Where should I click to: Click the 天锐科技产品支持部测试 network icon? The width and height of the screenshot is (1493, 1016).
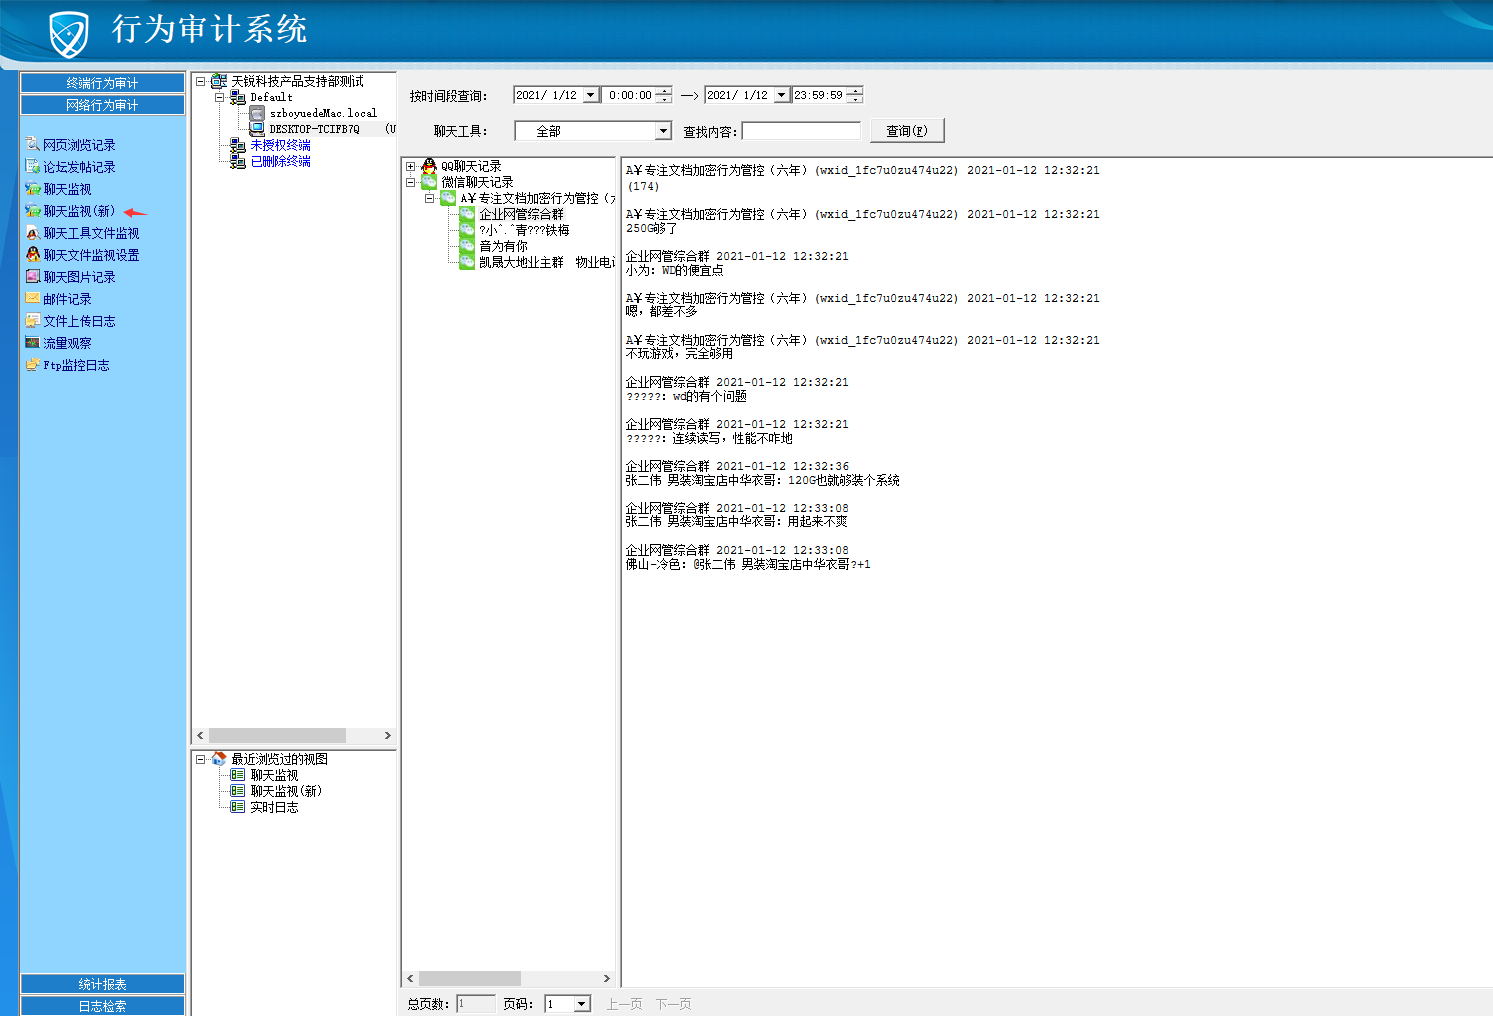tap(219, 81)
